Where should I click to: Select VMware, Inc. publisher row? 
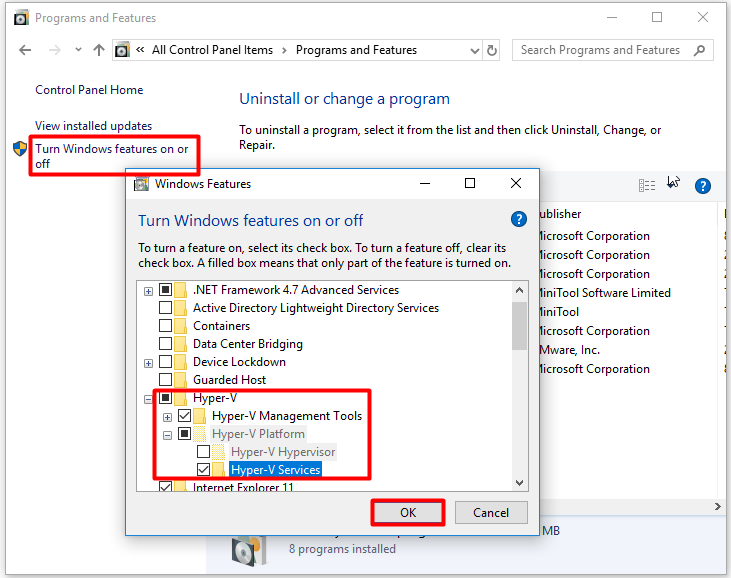click(569, 350)
